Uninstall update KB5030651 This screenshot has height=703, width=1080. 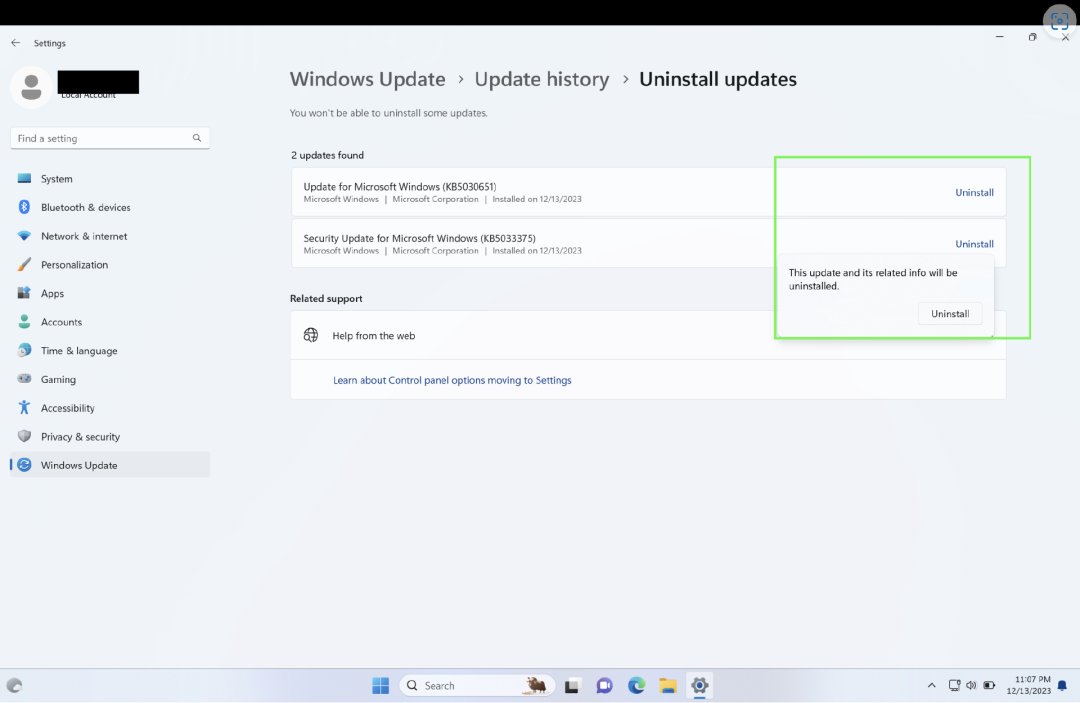click(x=974, y=192)
